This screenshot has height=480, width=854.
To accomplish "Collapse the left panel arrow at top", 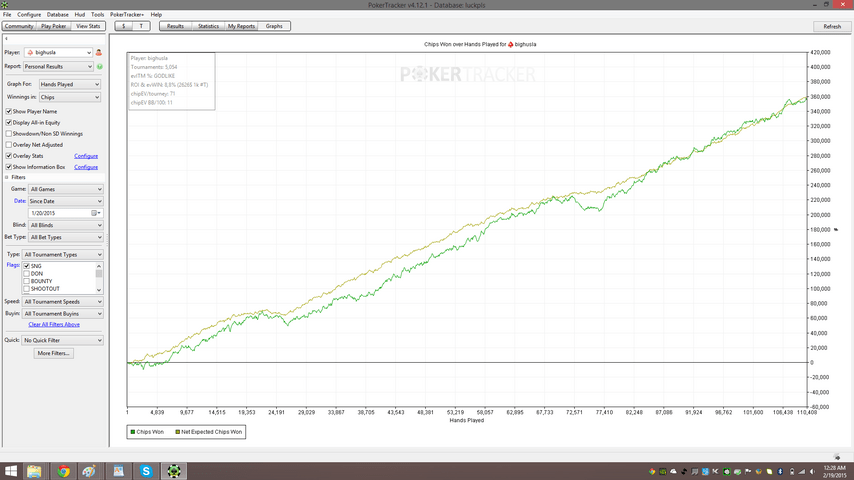I will [x=7, y=39].
